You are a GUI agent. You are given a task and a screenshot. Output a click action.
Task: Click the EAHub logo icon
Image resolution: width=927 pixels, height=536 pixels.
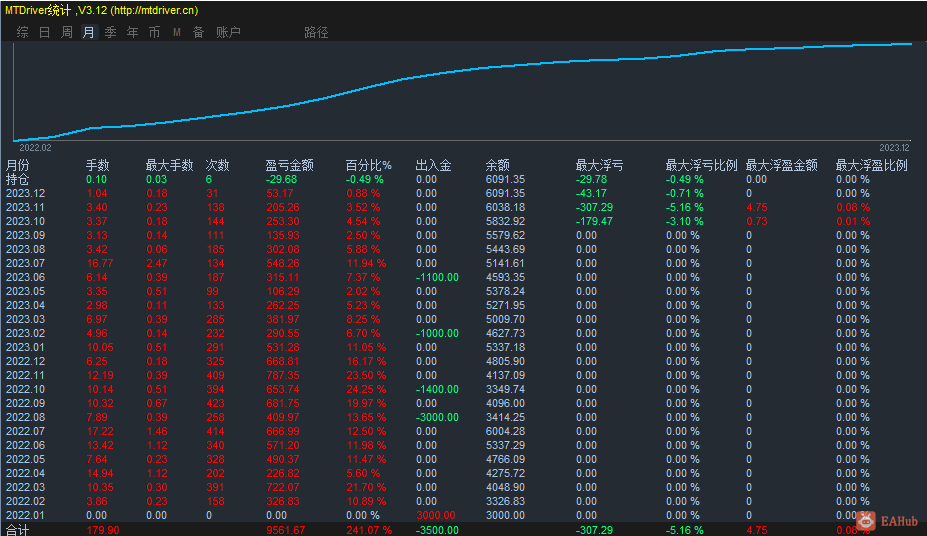pos(867,521)
